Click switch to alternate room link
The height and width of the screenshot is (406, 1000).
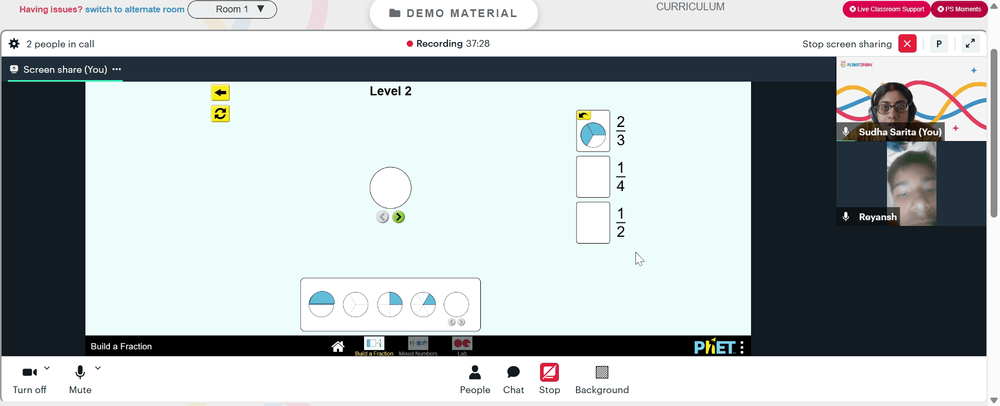135,10
